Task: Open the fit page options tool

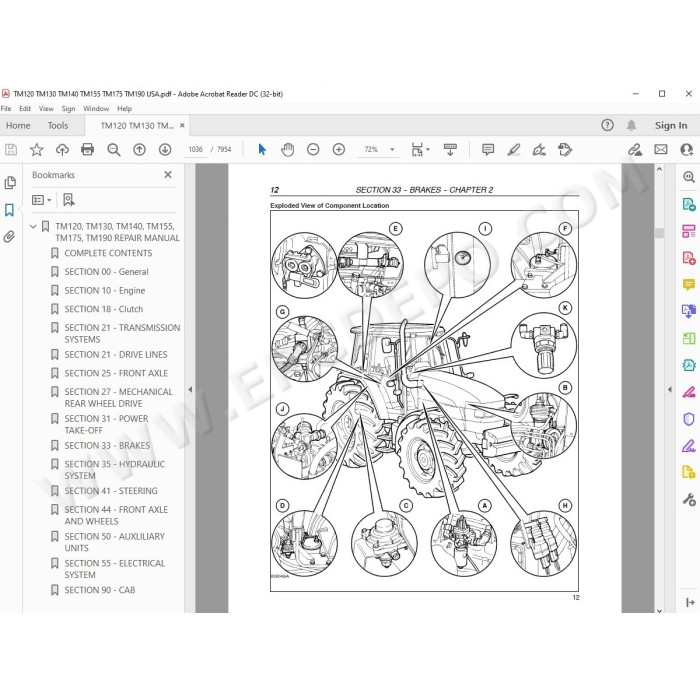Action: click(x=420, y=150)
